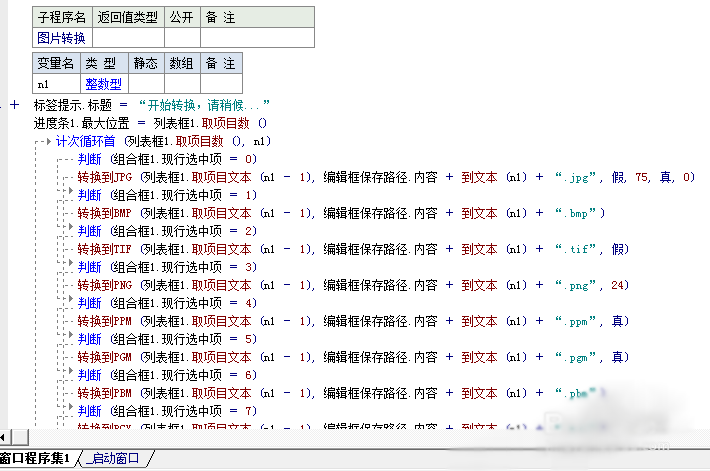Viewport: 710px width, 471px height.
Task: Click the horizontal scrollbar thumb at bottom
Action: coord(20,437)
